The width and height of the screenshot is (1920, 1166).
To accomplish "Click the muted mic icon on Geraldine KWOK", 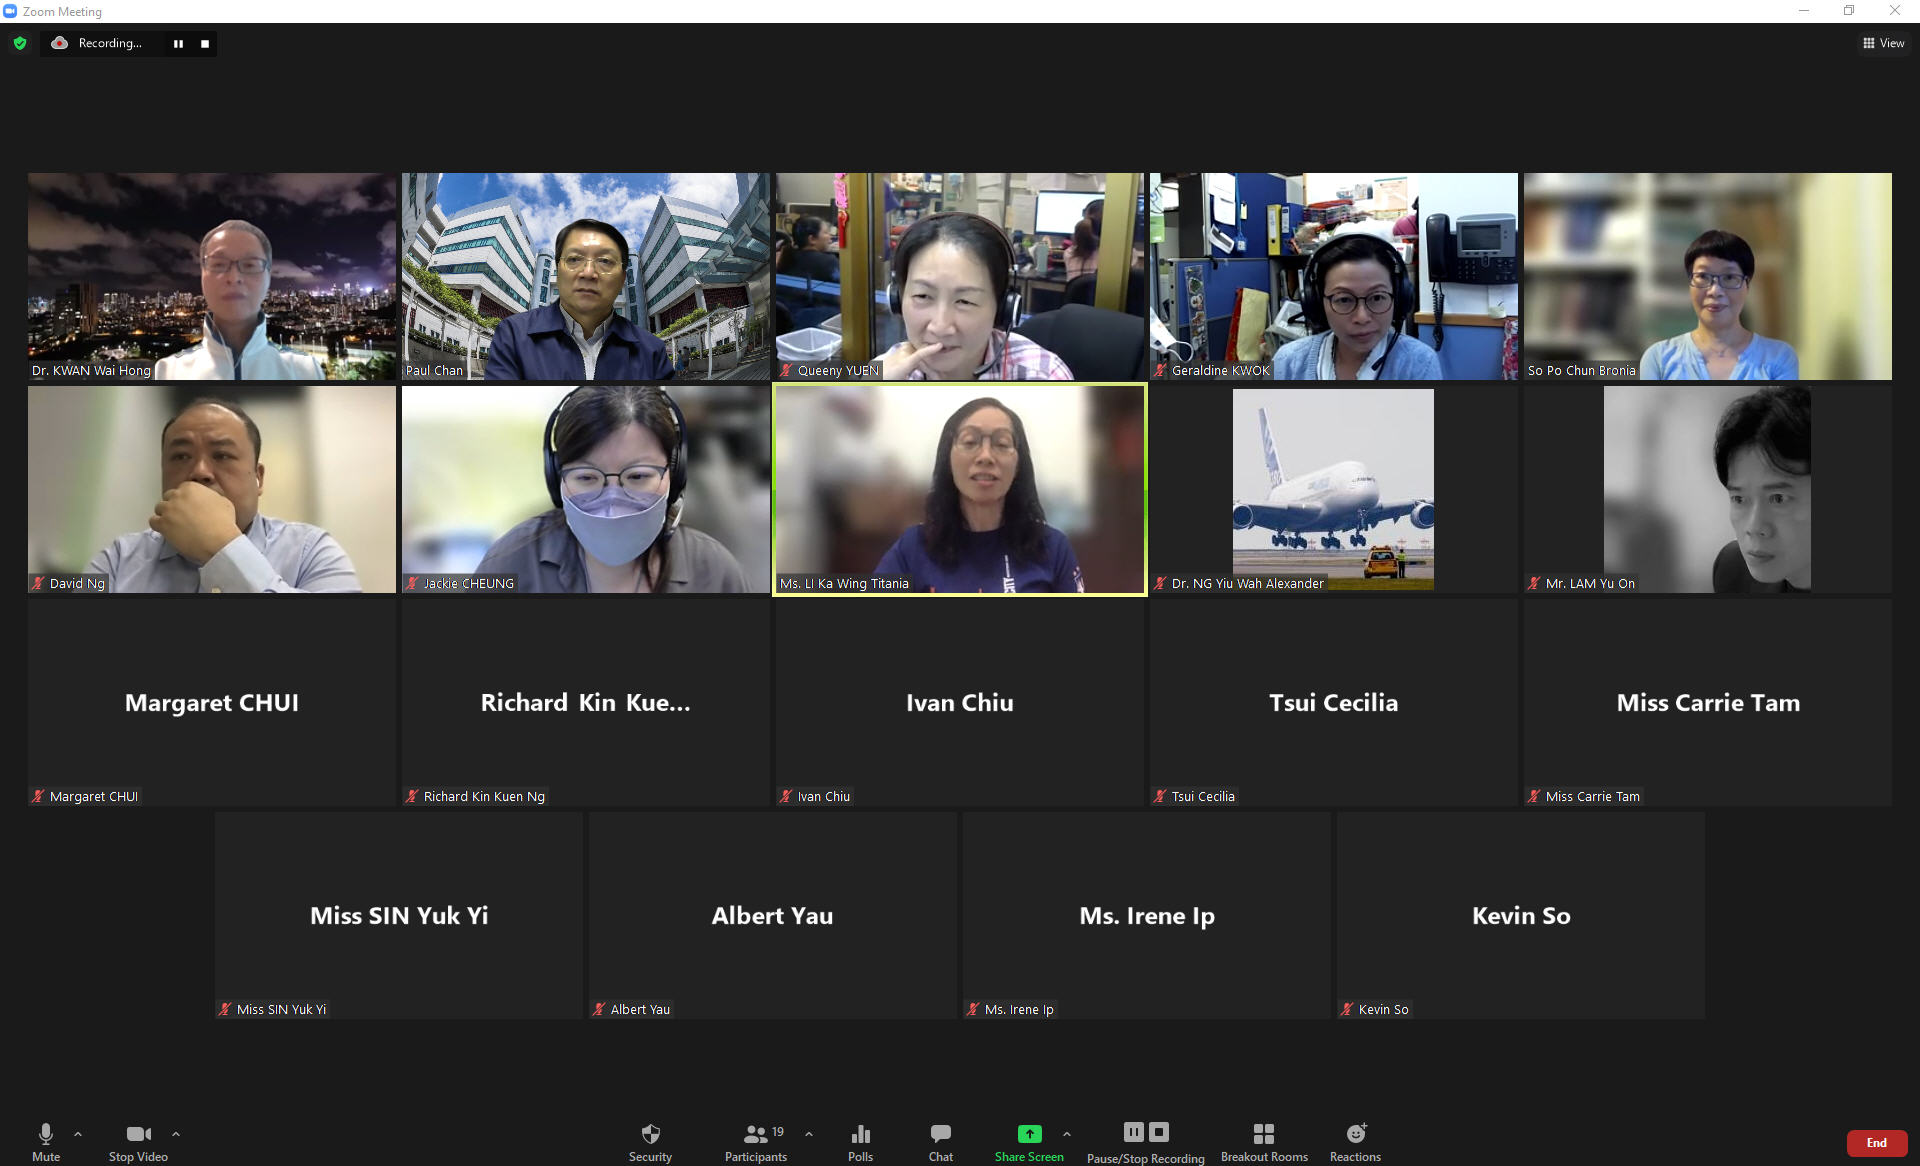I will (x=1160, y=370).
